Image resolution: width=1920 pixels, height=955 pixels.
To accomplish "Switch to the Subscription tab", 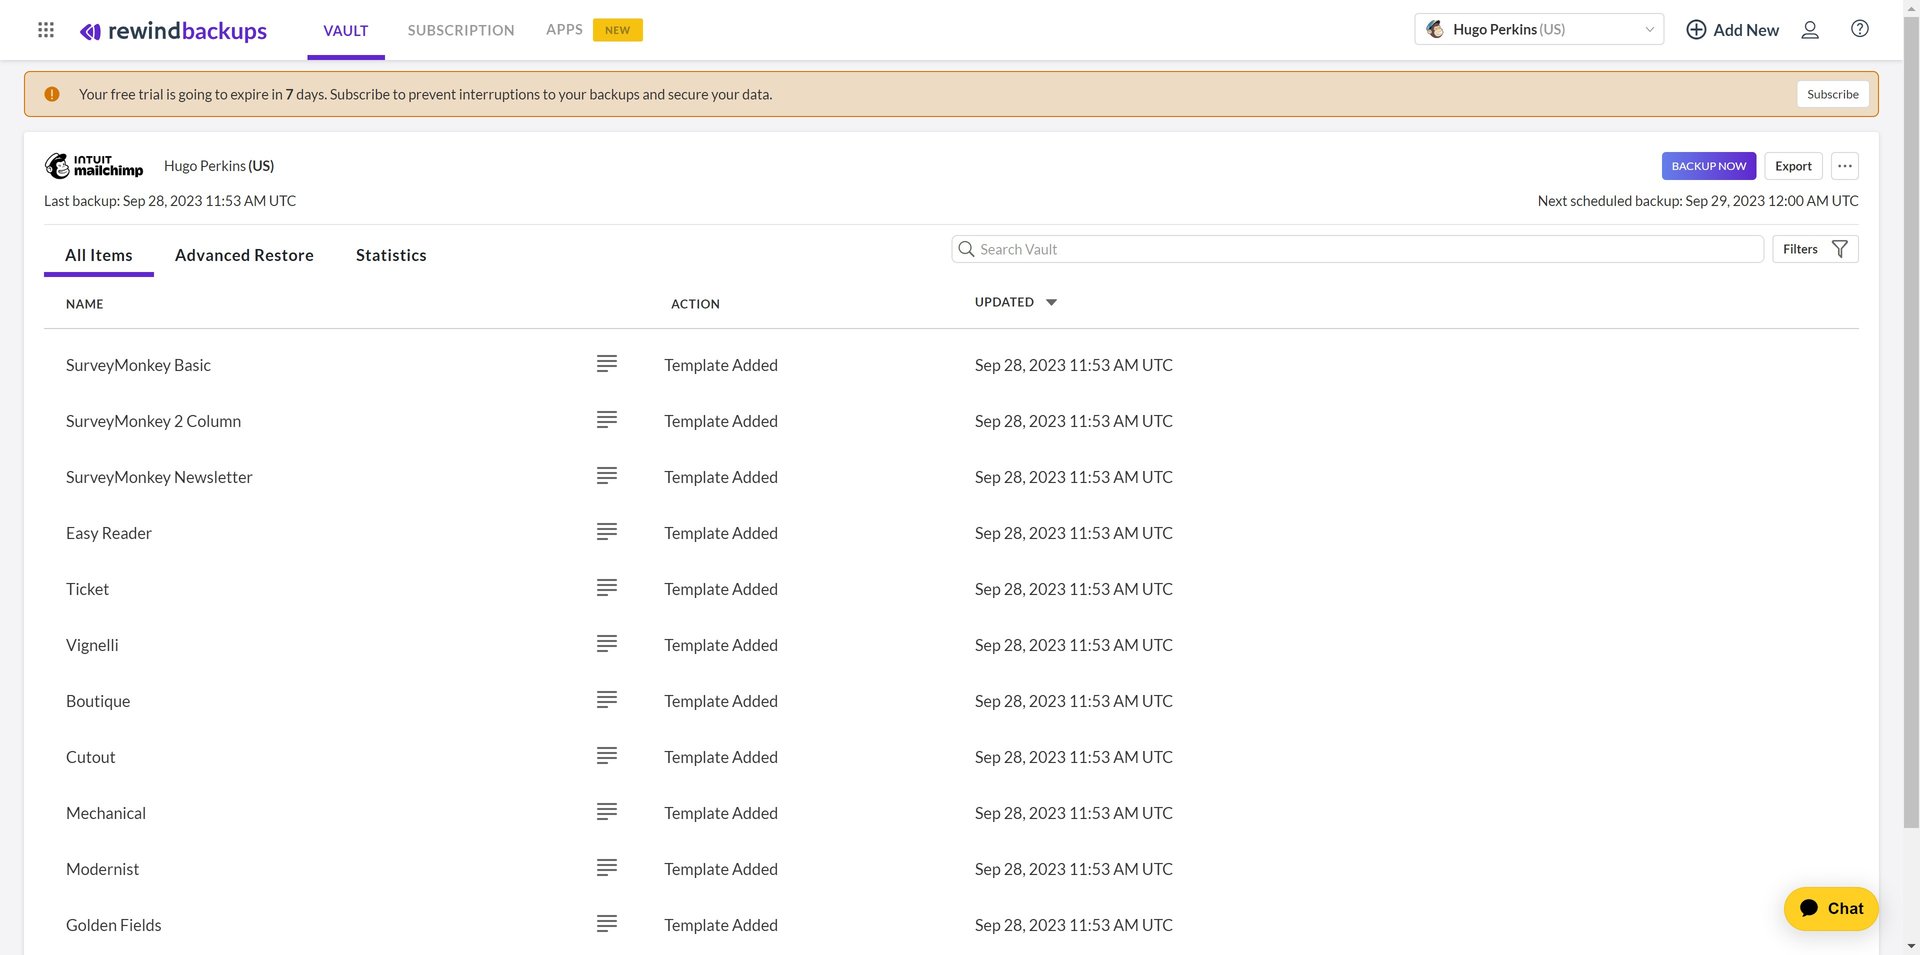I will [461, 31].
